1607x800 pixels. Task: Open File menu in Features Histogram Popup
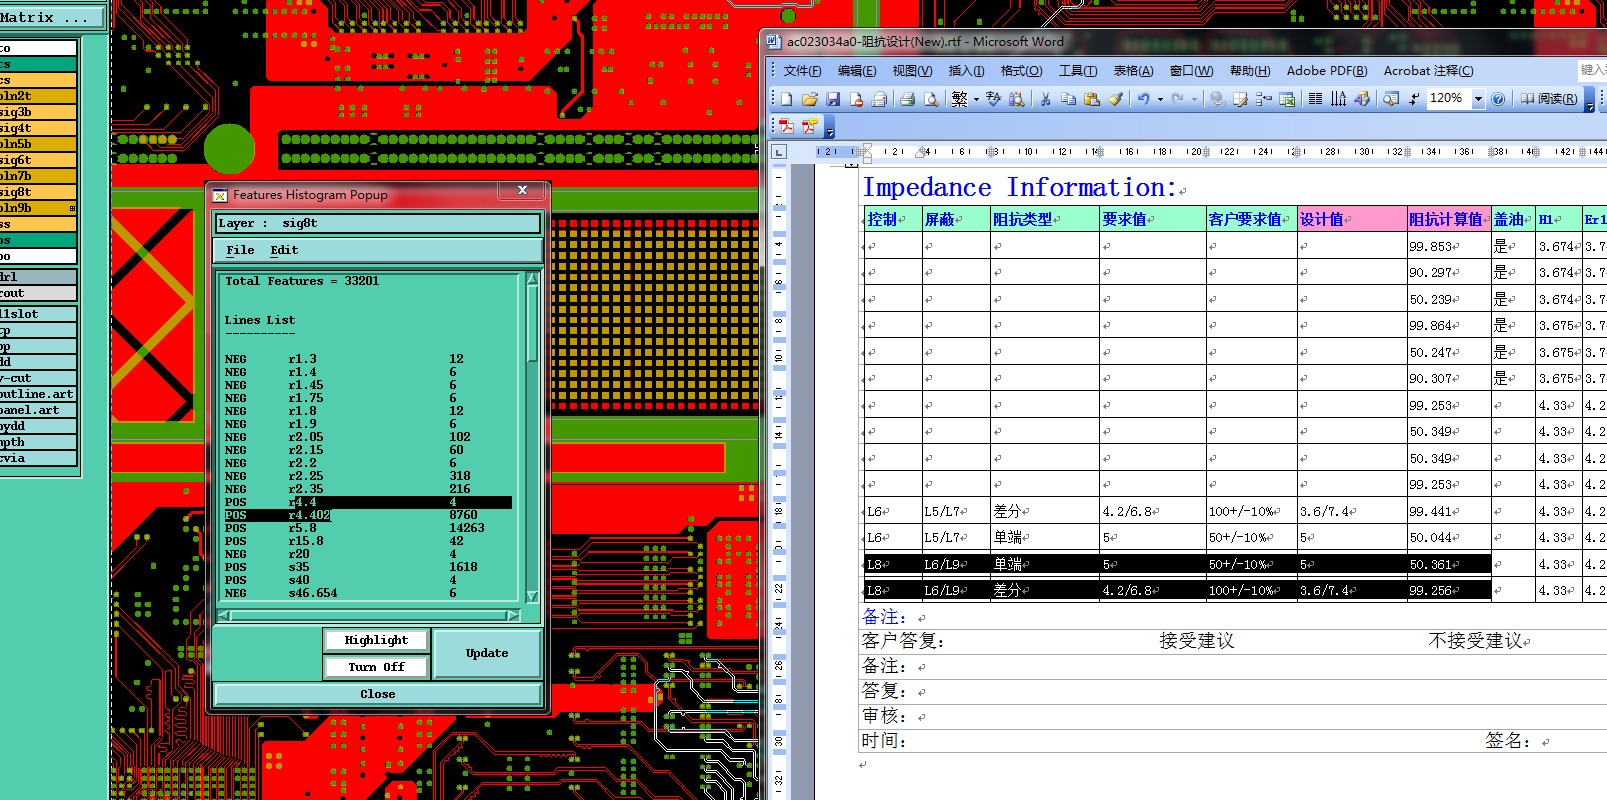click(240, 250)
